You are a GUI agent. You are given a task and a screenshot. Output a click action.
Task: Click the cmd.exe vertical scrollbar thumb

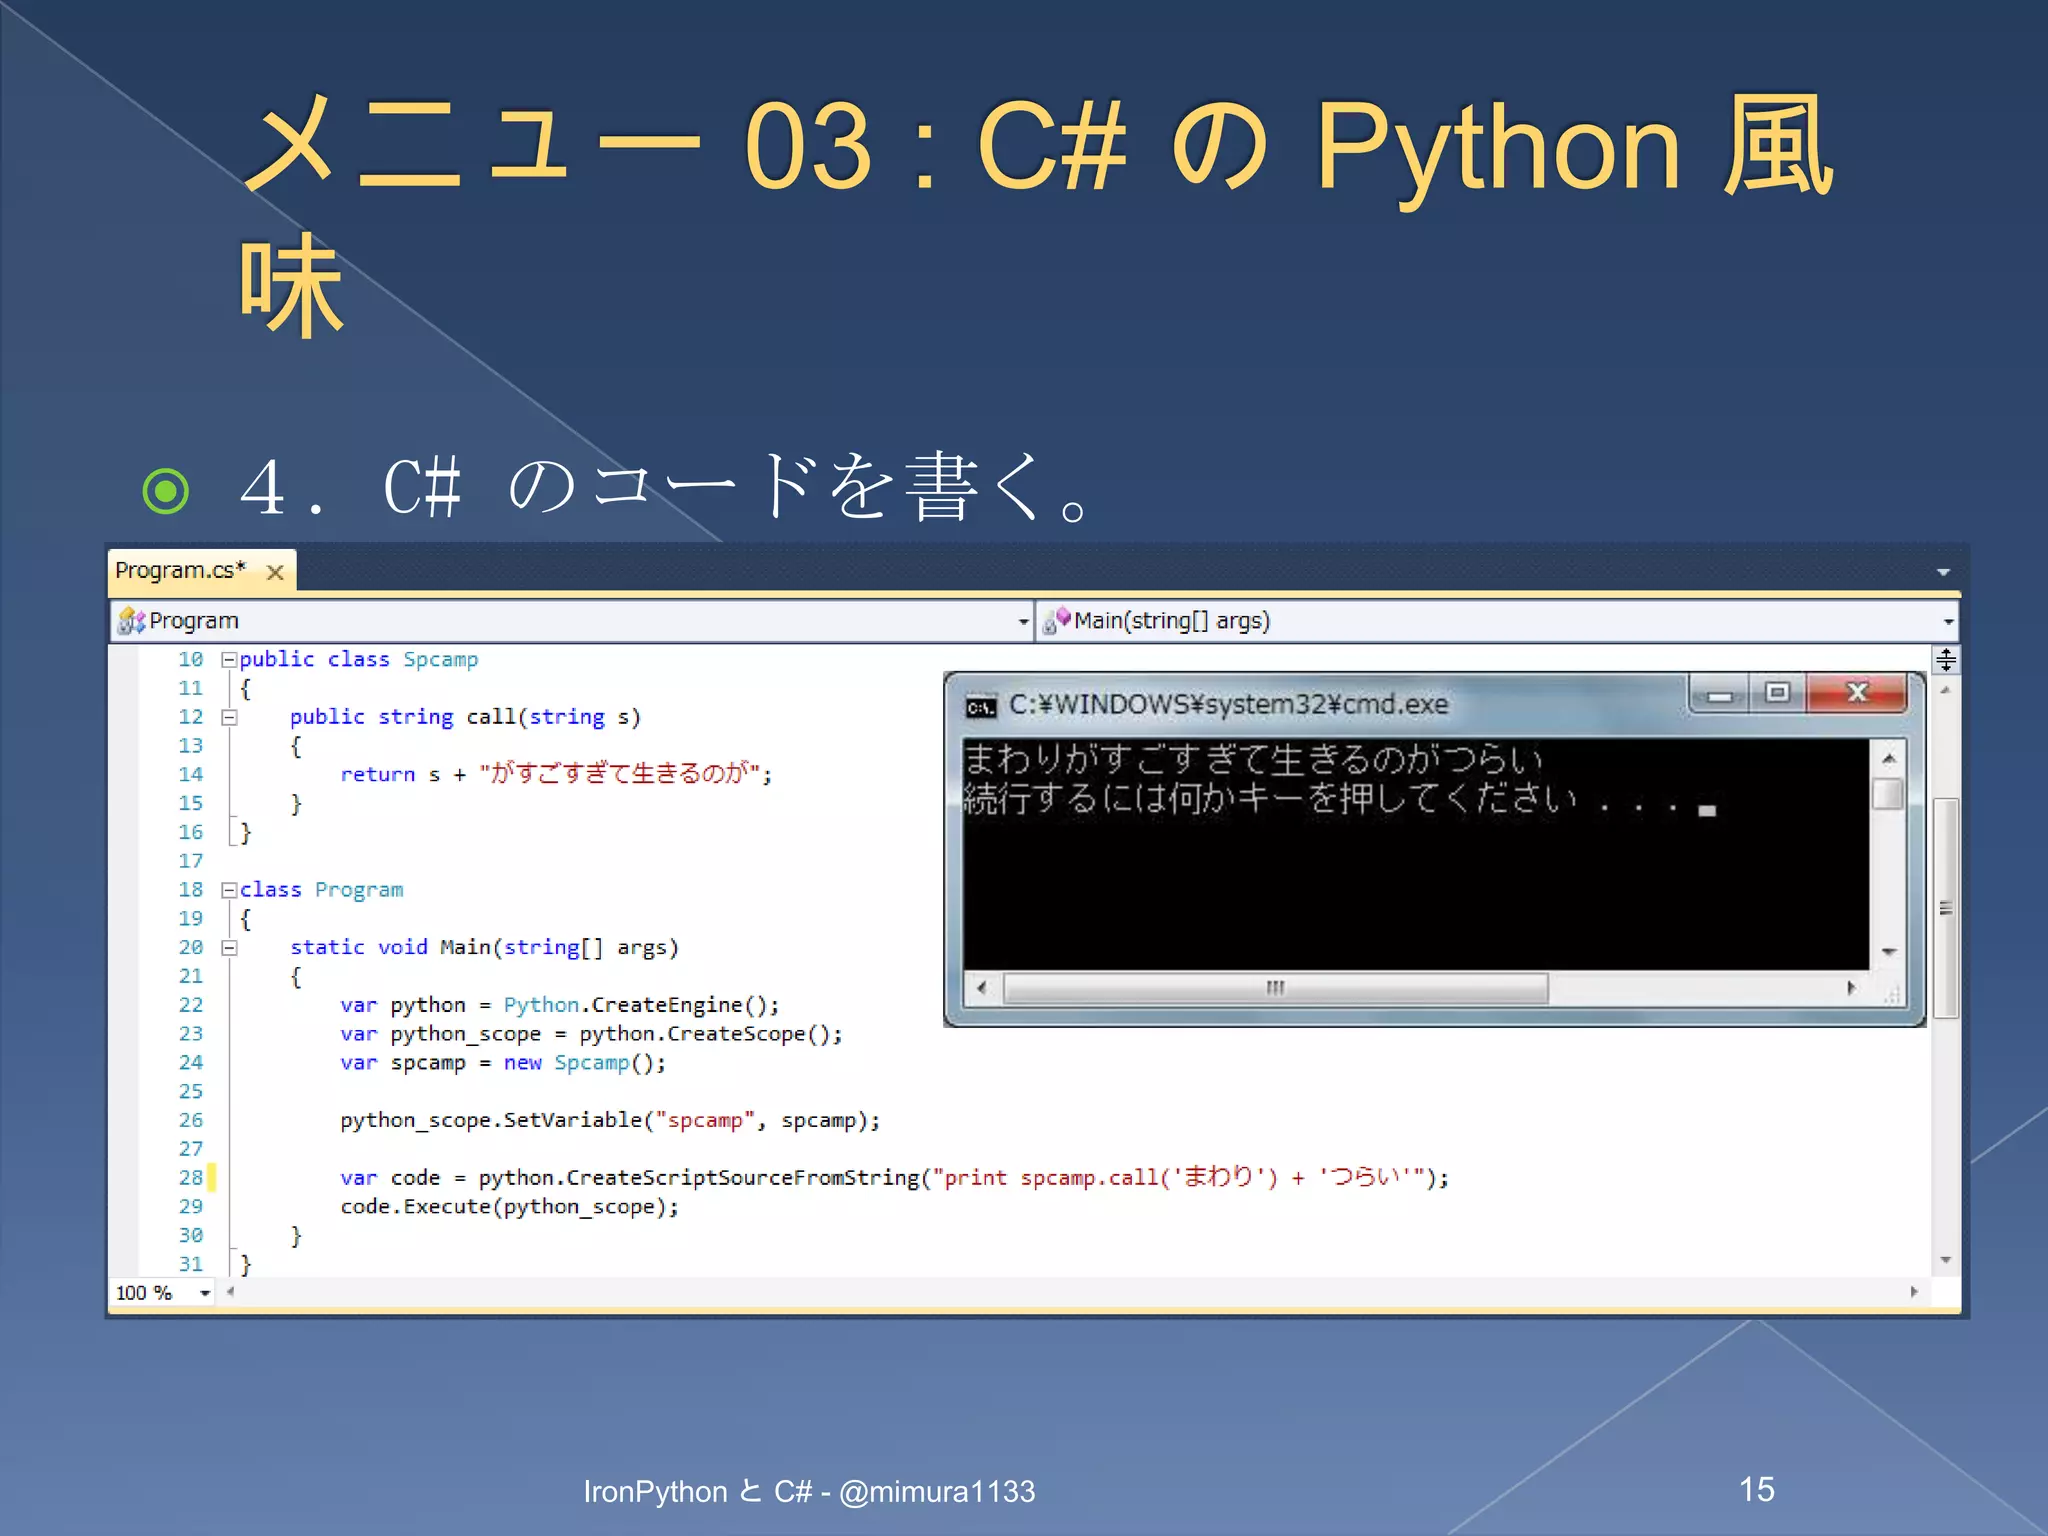click(1888, 794)
